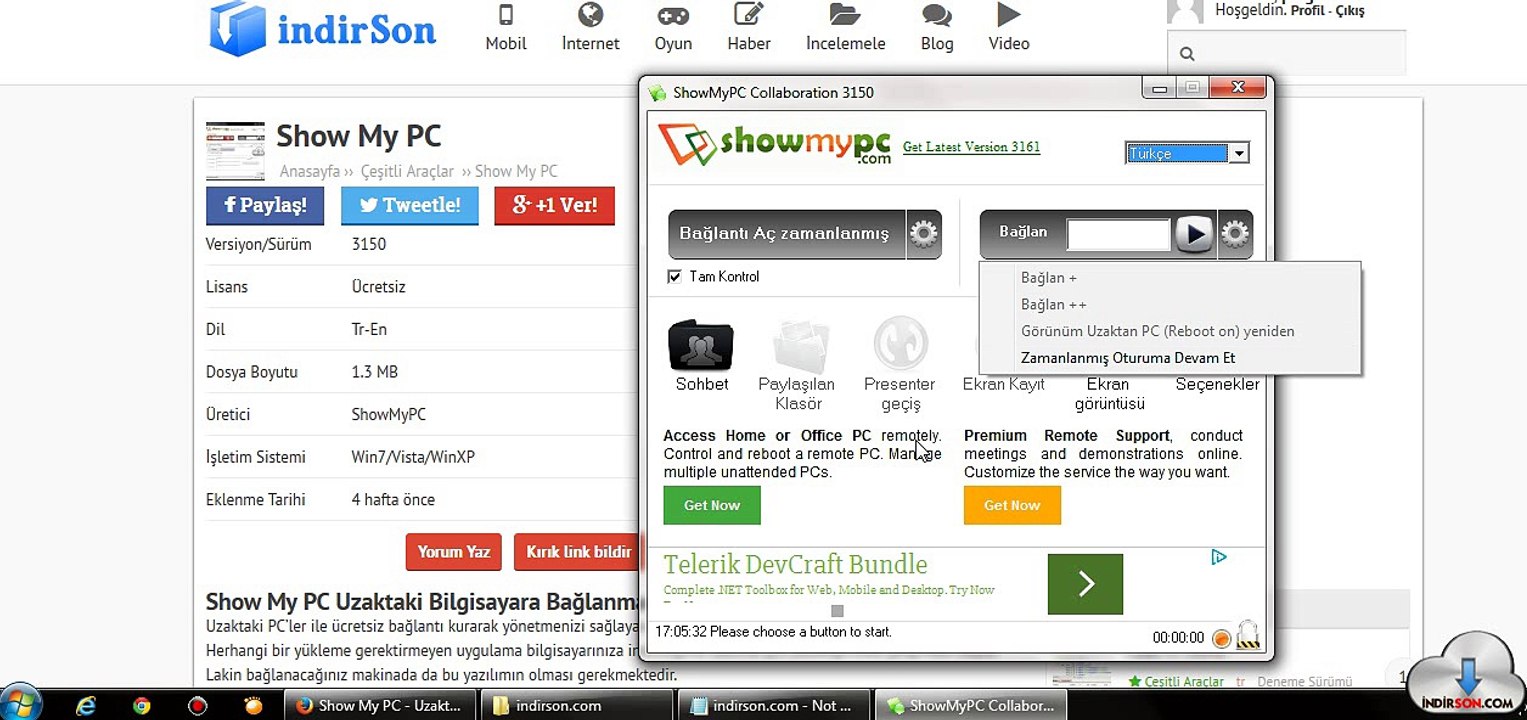This screenshot has width=1527, height=720.
Task: Click the 'Ücretsiz' license value
Action: [x=378, y=287]
